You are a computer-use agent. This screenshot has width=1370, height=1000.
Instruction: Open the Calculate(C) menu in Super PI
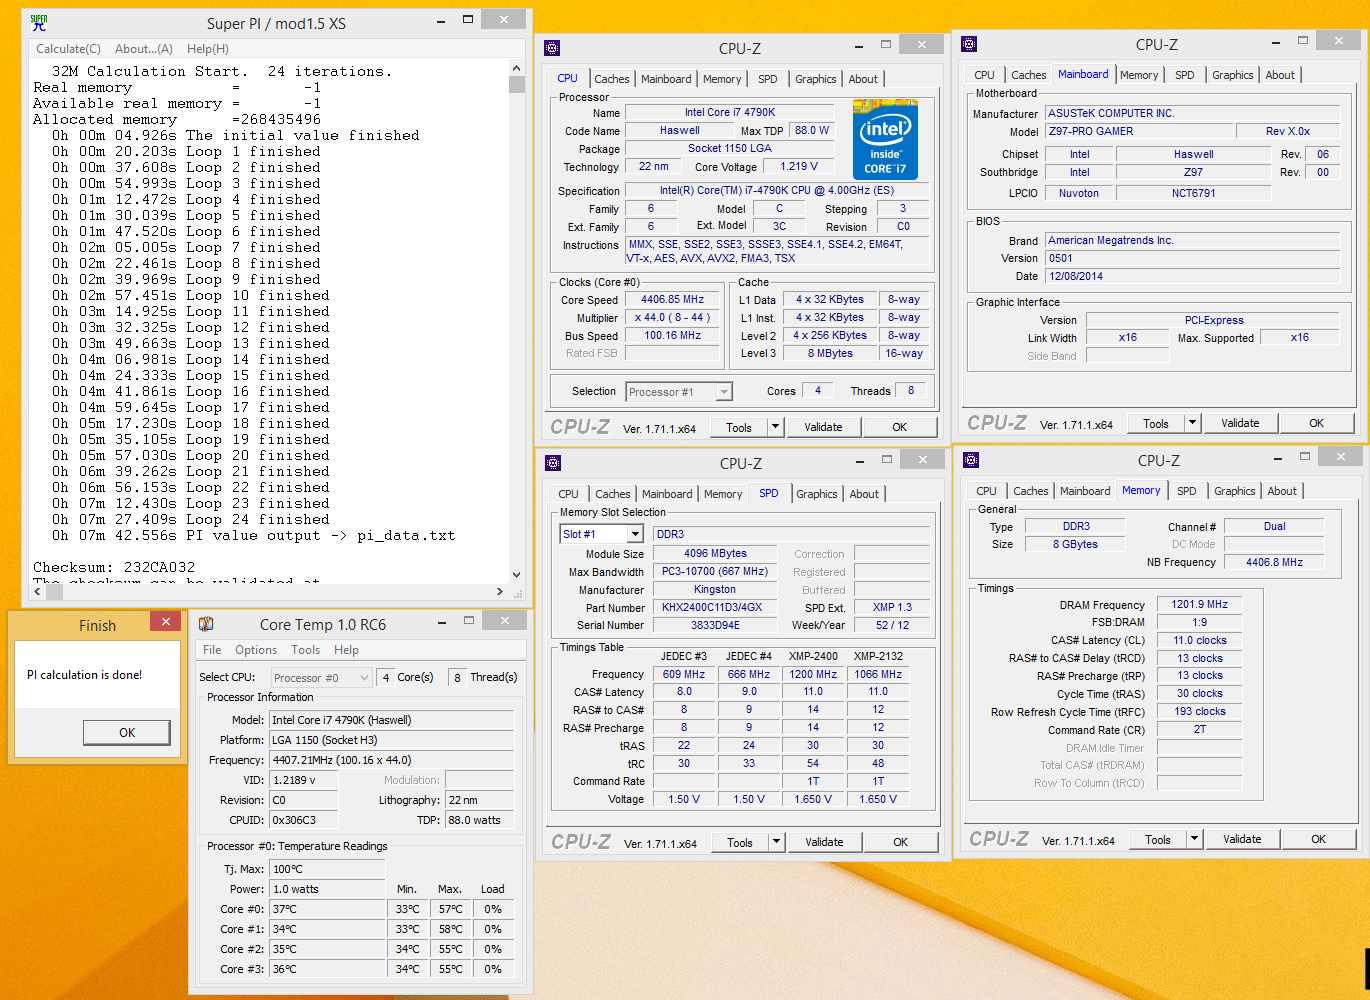coord(68,48)
